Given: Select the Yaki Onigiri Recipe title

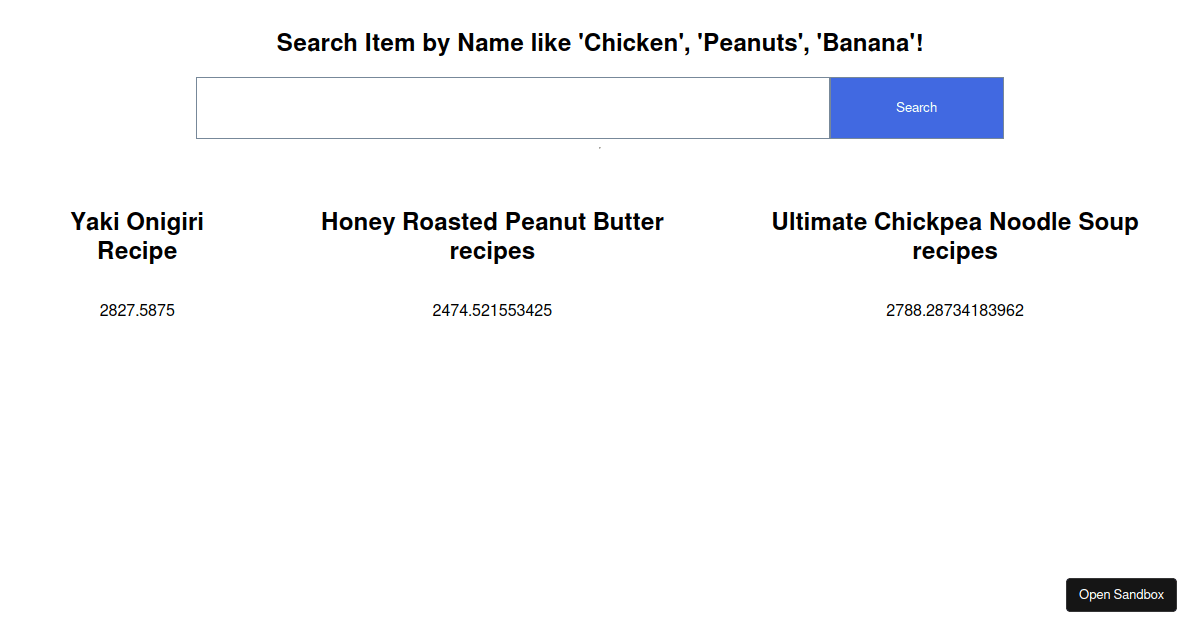Looking at the screenshot, I should pos(136,236).
